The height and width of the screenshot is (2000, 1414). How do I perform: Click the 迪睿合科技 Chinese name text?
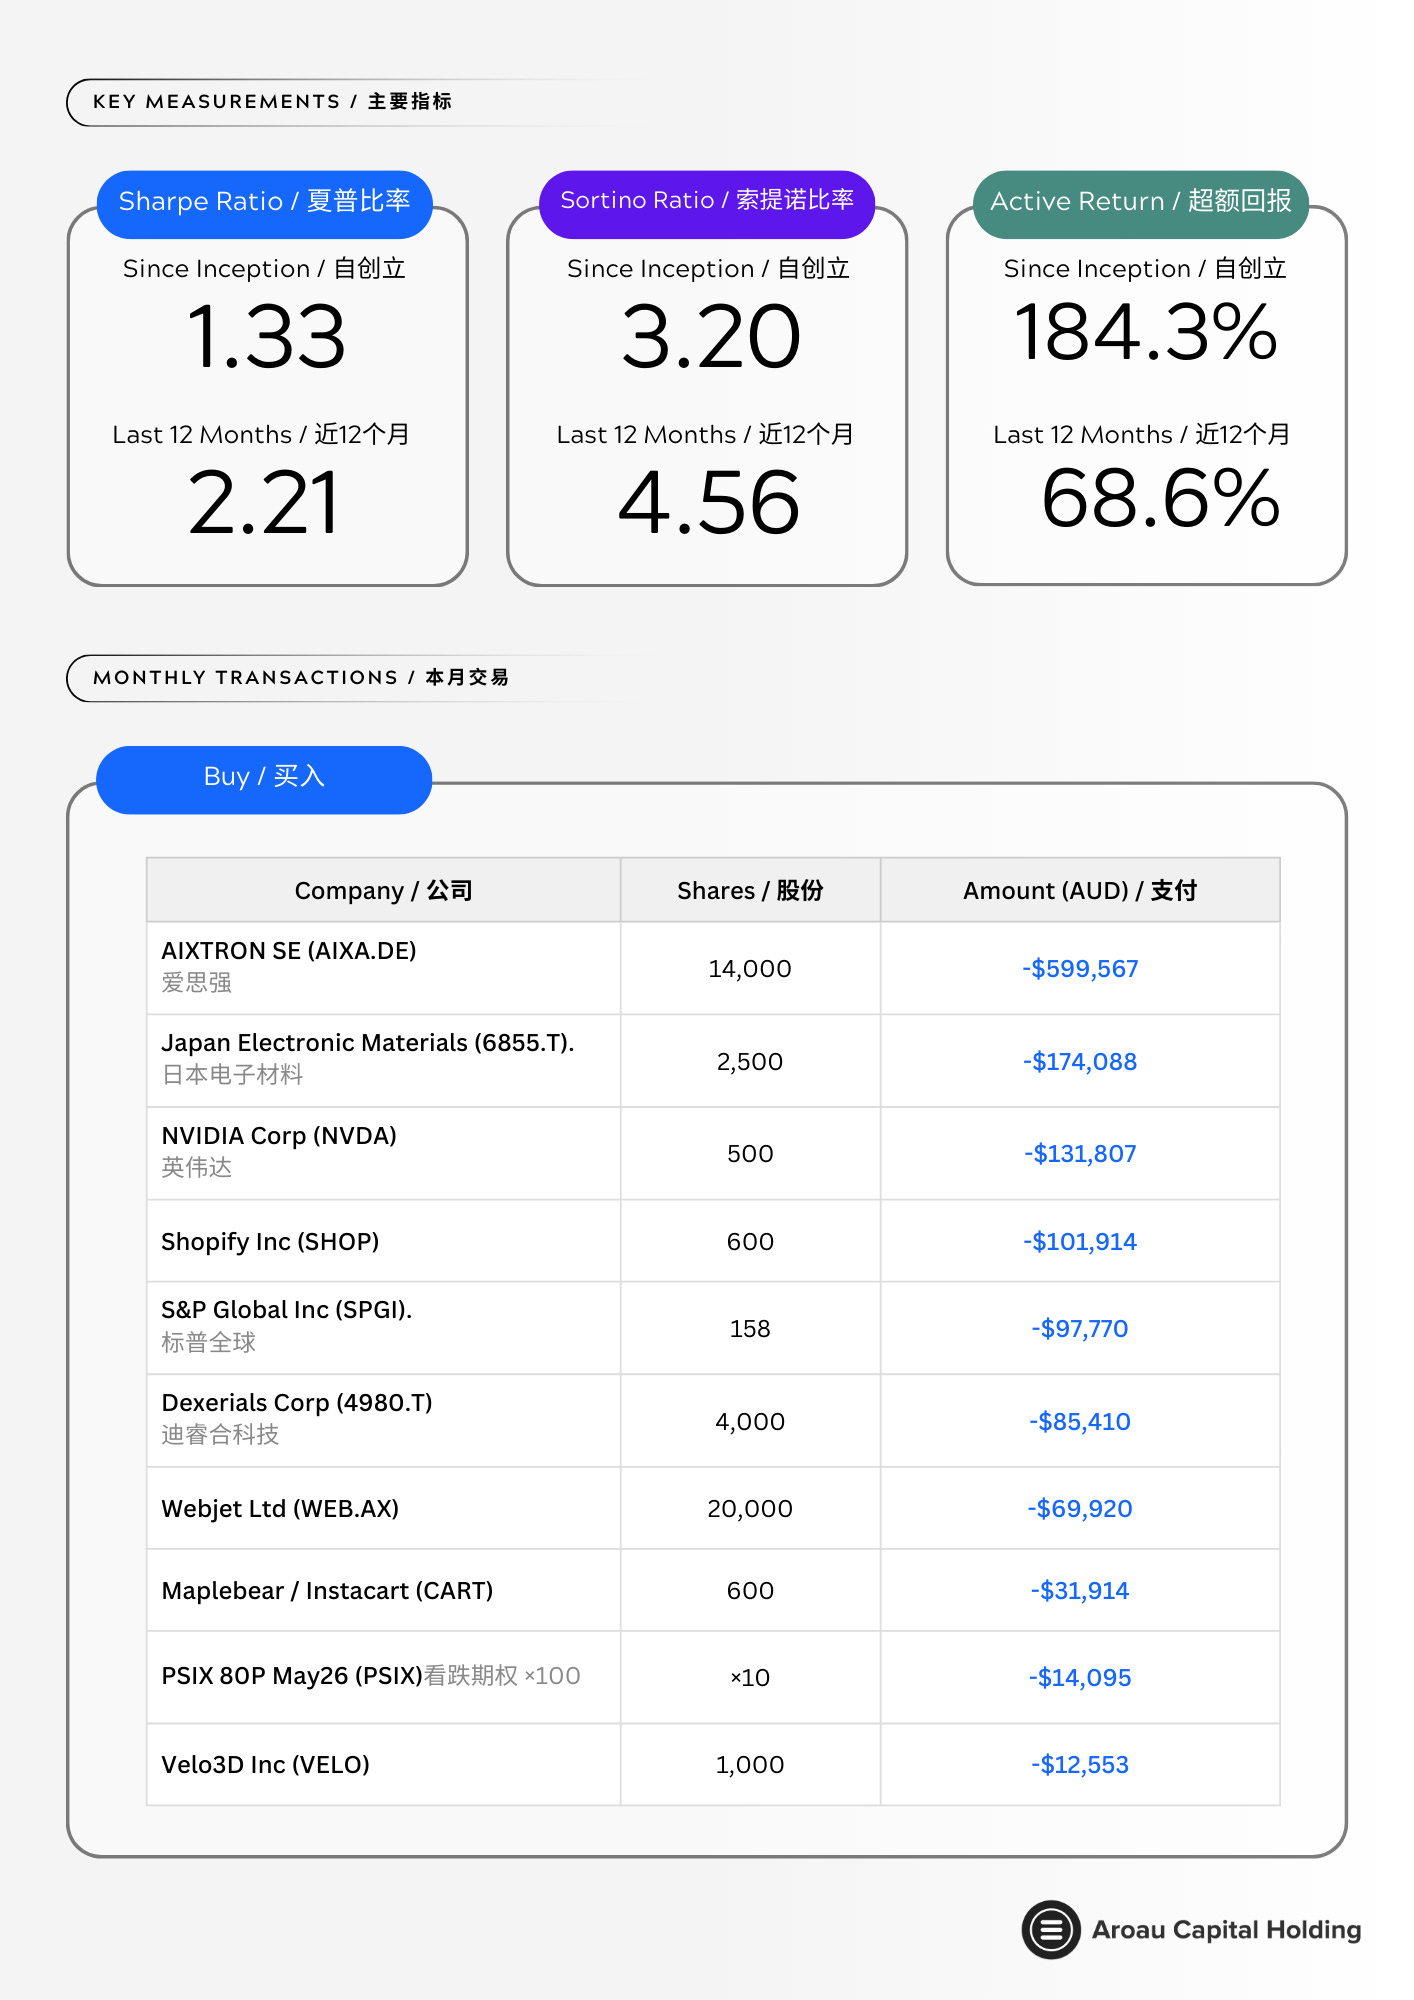220,1435
